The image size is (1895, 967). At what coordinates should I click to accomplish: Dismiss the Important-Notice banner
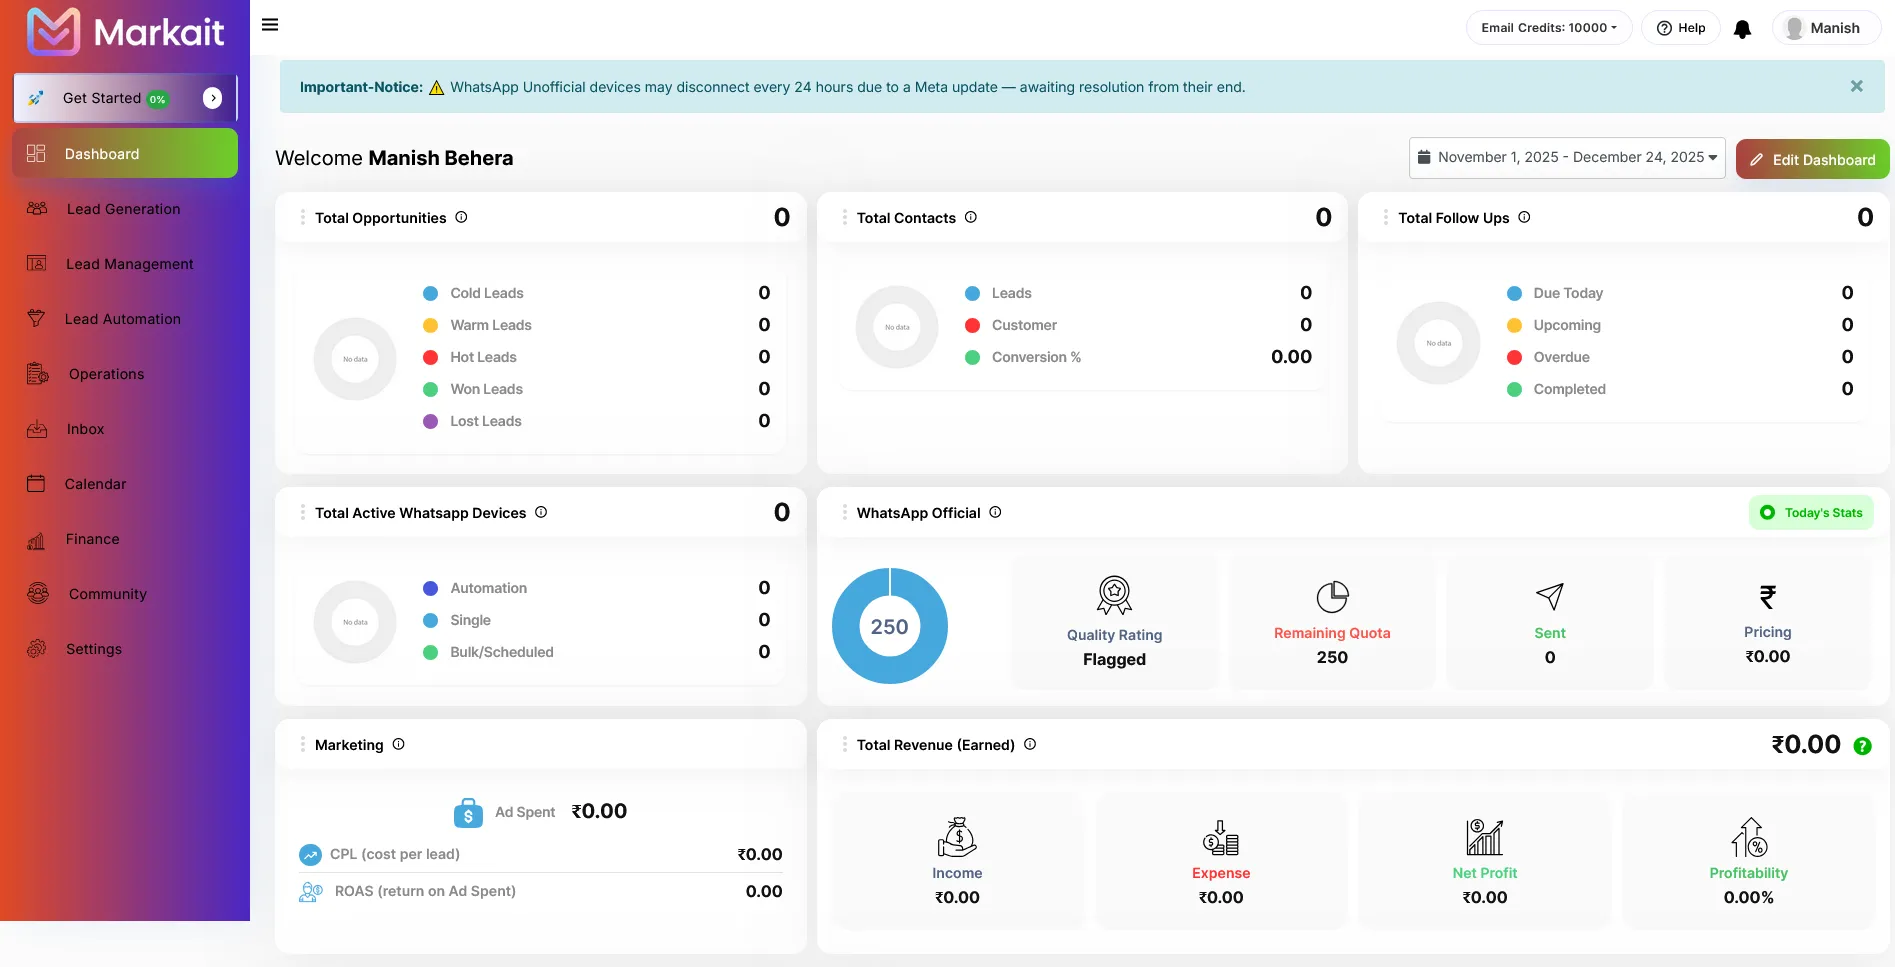click(1856, 87)
